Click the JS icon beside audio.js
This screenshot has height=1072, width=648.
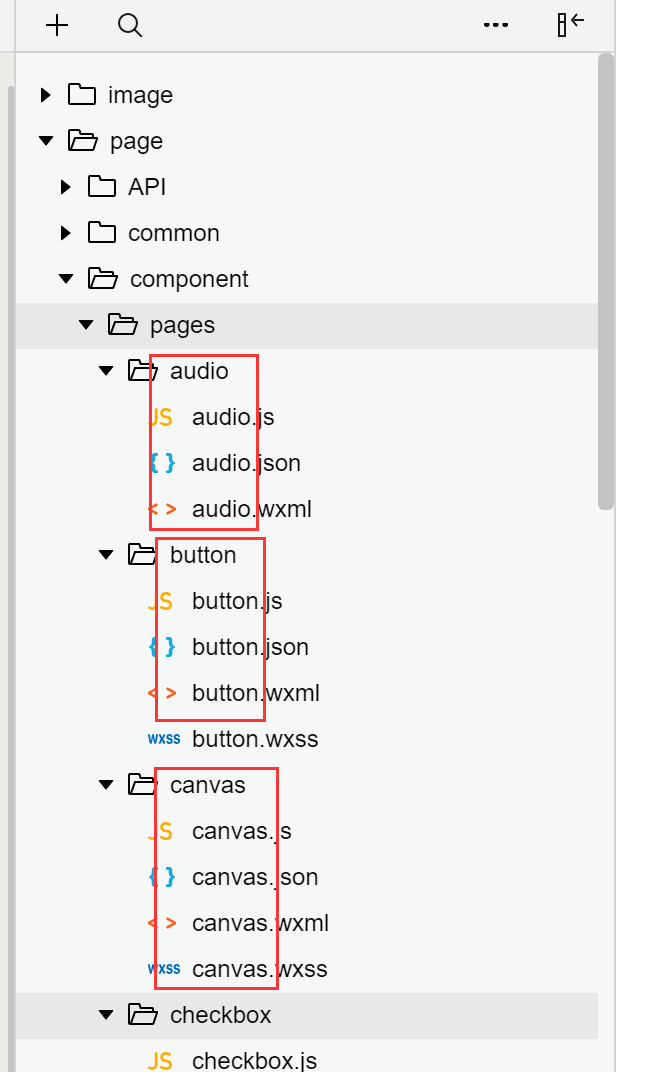pos(160,417)
